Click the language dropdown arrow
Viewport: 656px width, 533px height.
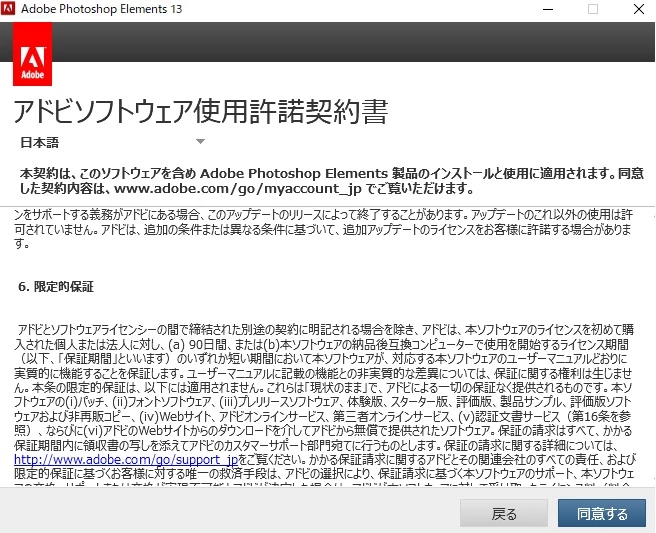tap(200, 141)
